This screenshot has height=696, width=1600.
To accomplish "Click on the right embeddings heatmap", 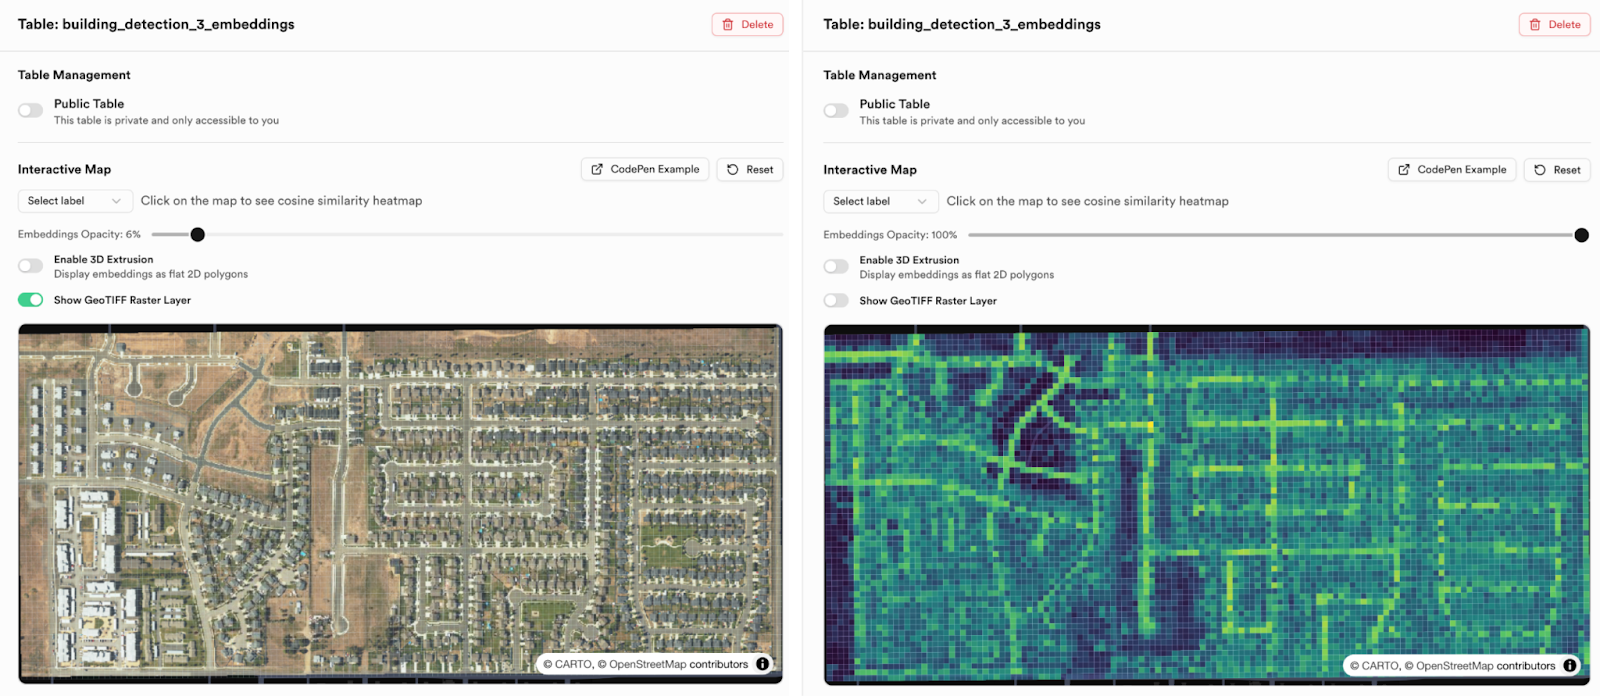I will tap(1206, 504).
